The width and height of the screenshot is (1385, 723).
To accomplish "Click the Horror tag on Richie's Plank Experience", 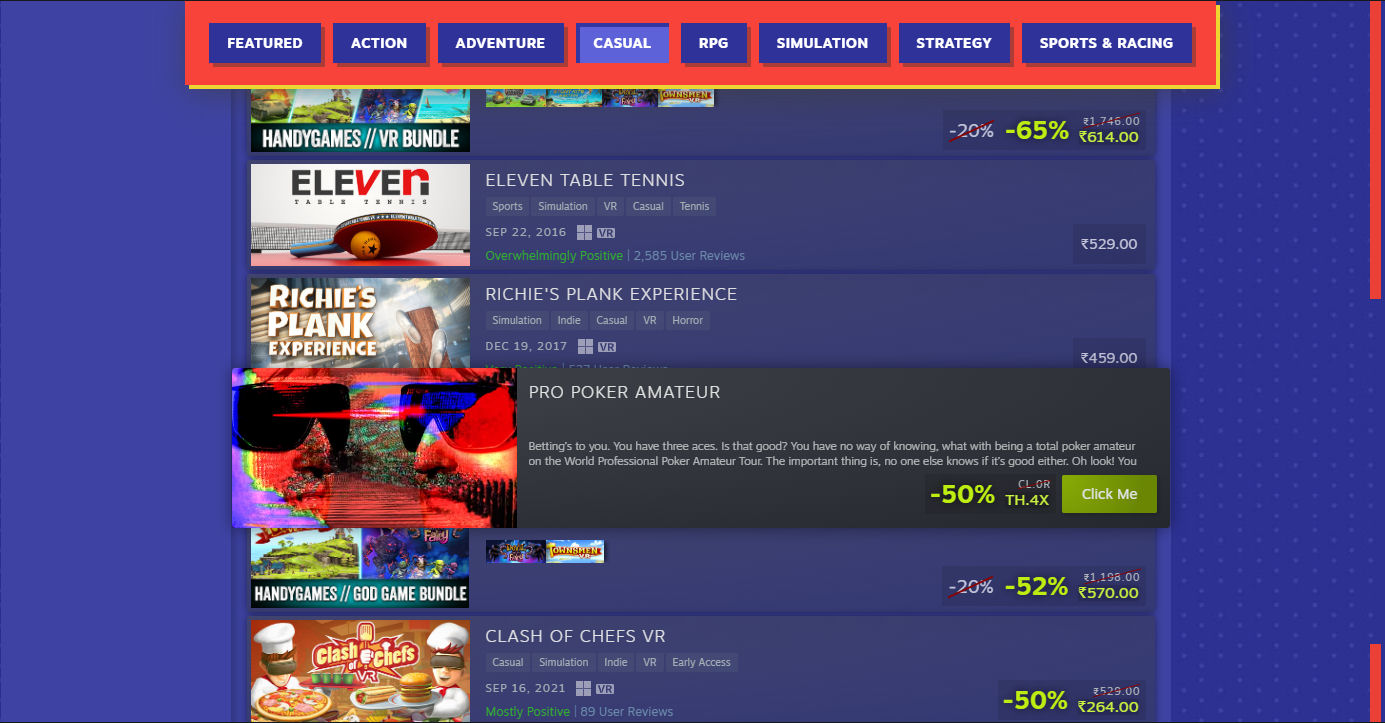I will coord(688,320).
